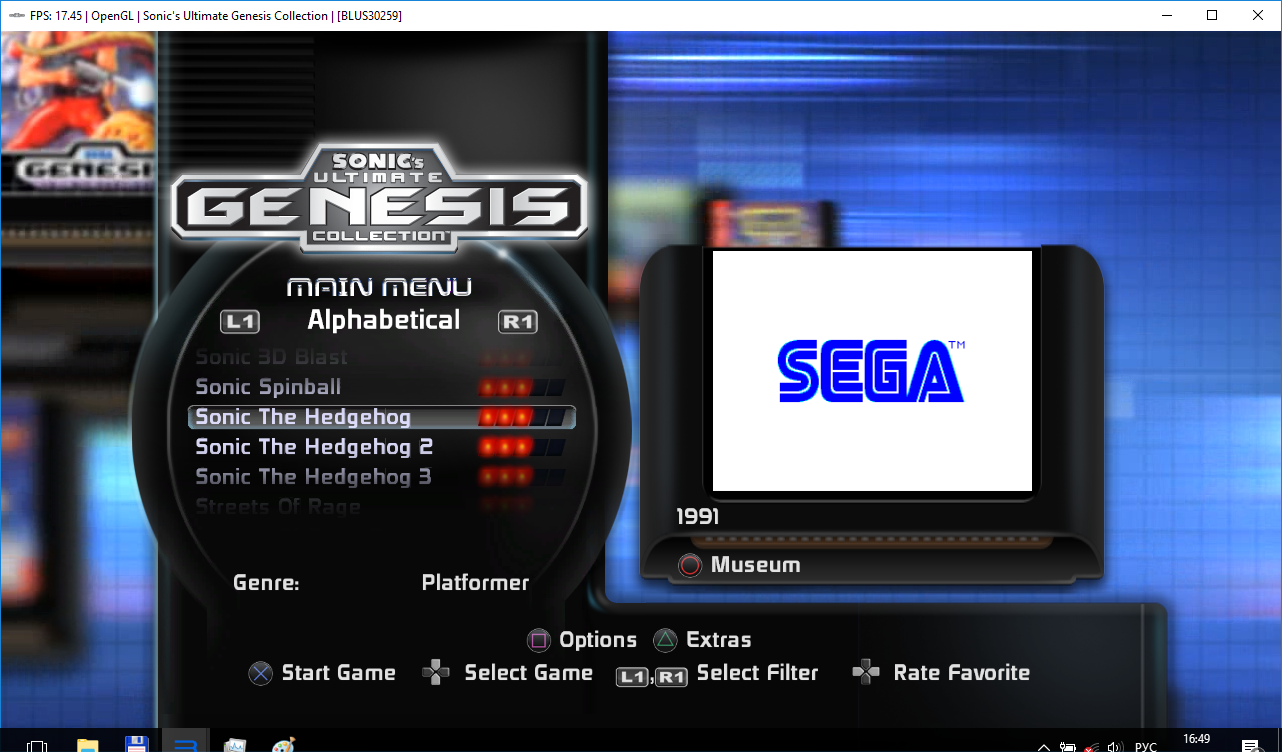The height and width of the screenshot is (752, 1282).
Task: Switch language via the РУС indicator
Action: (1146, 746)
